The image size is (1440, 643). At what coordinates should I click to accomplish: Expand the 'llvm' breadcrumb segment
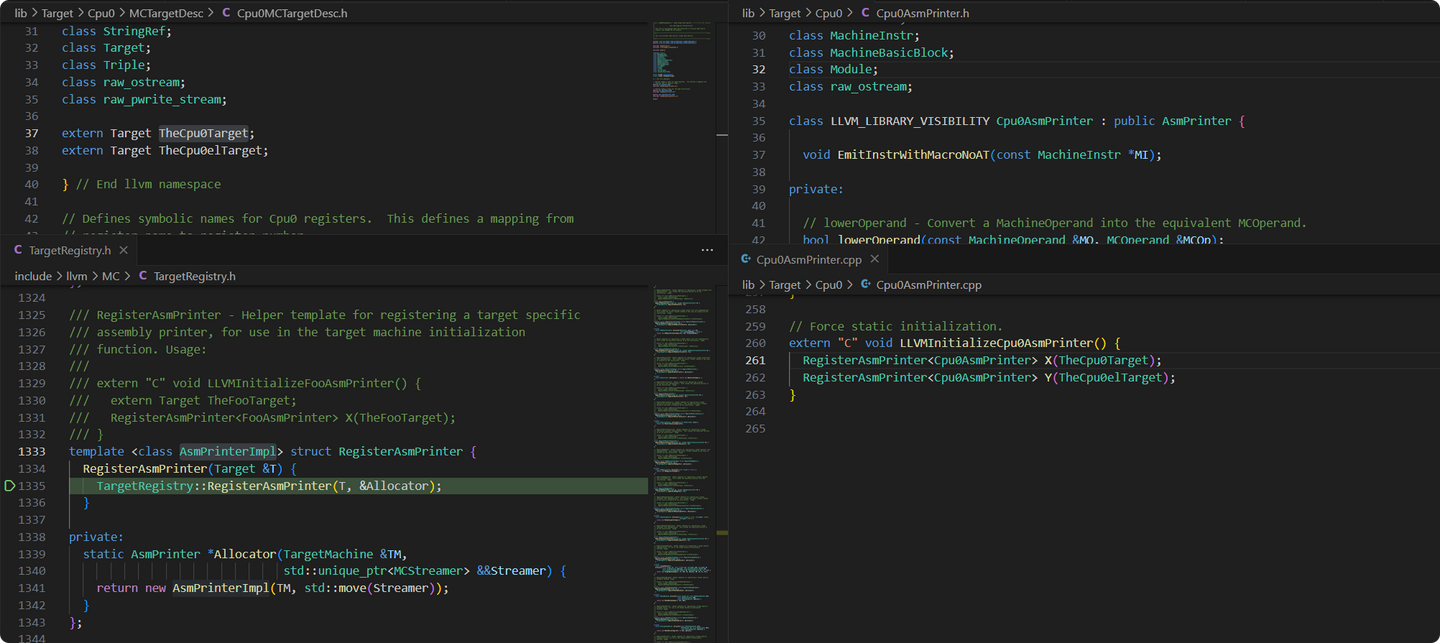point(77,276)
